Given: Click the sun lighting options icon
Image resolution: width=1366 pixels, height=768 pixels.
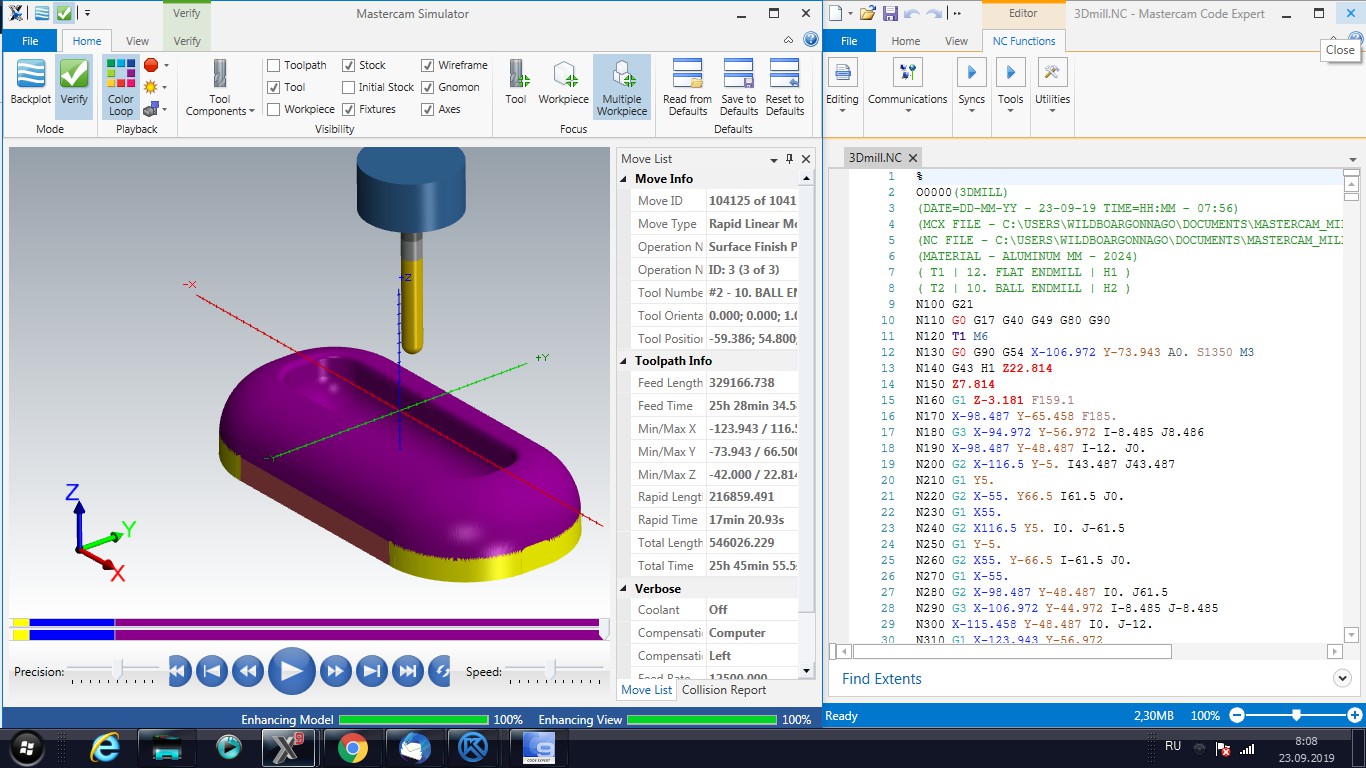Looking at the screenshot, I should coord(151,87).
